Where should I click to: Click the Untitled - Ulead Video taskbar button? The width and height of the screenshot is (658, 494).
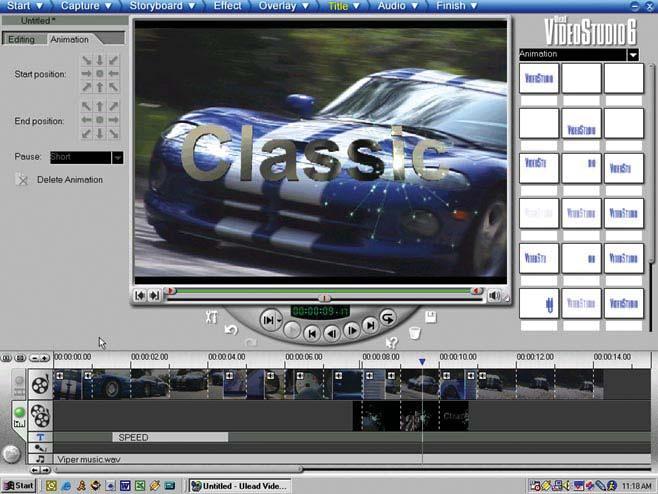click(240, 486)
